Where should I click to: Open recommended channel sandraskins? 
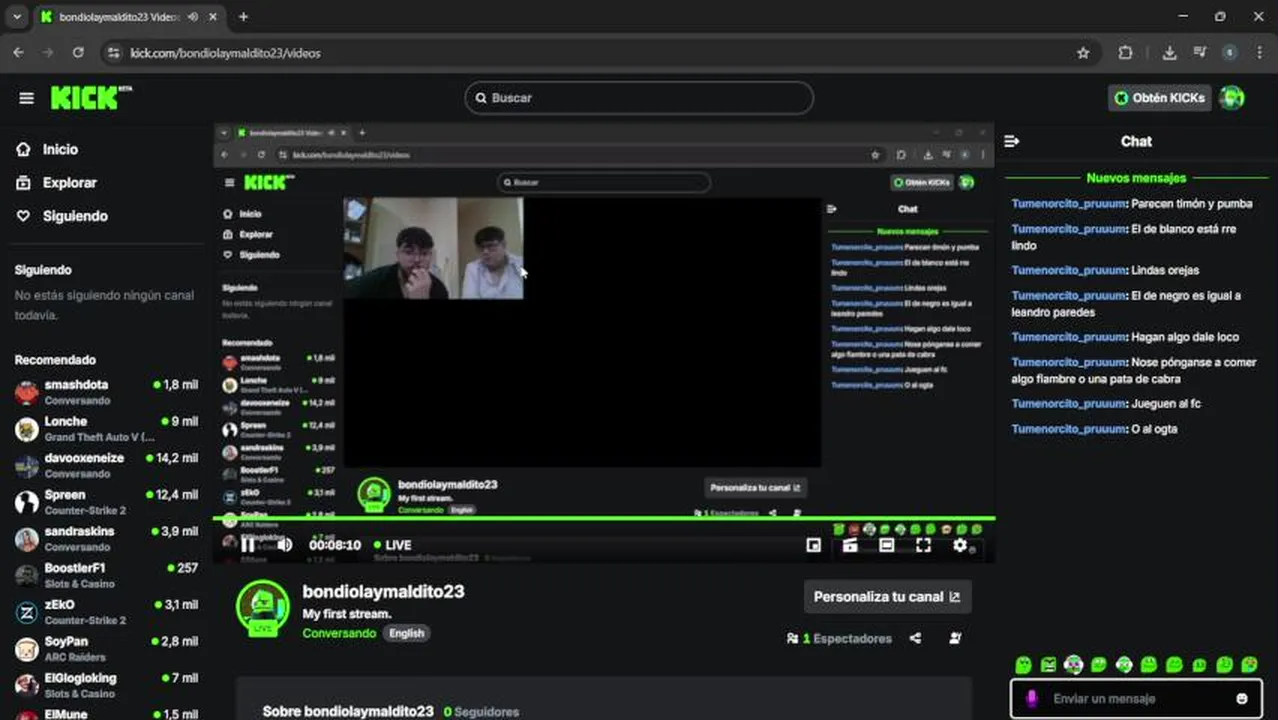[106, 539]
